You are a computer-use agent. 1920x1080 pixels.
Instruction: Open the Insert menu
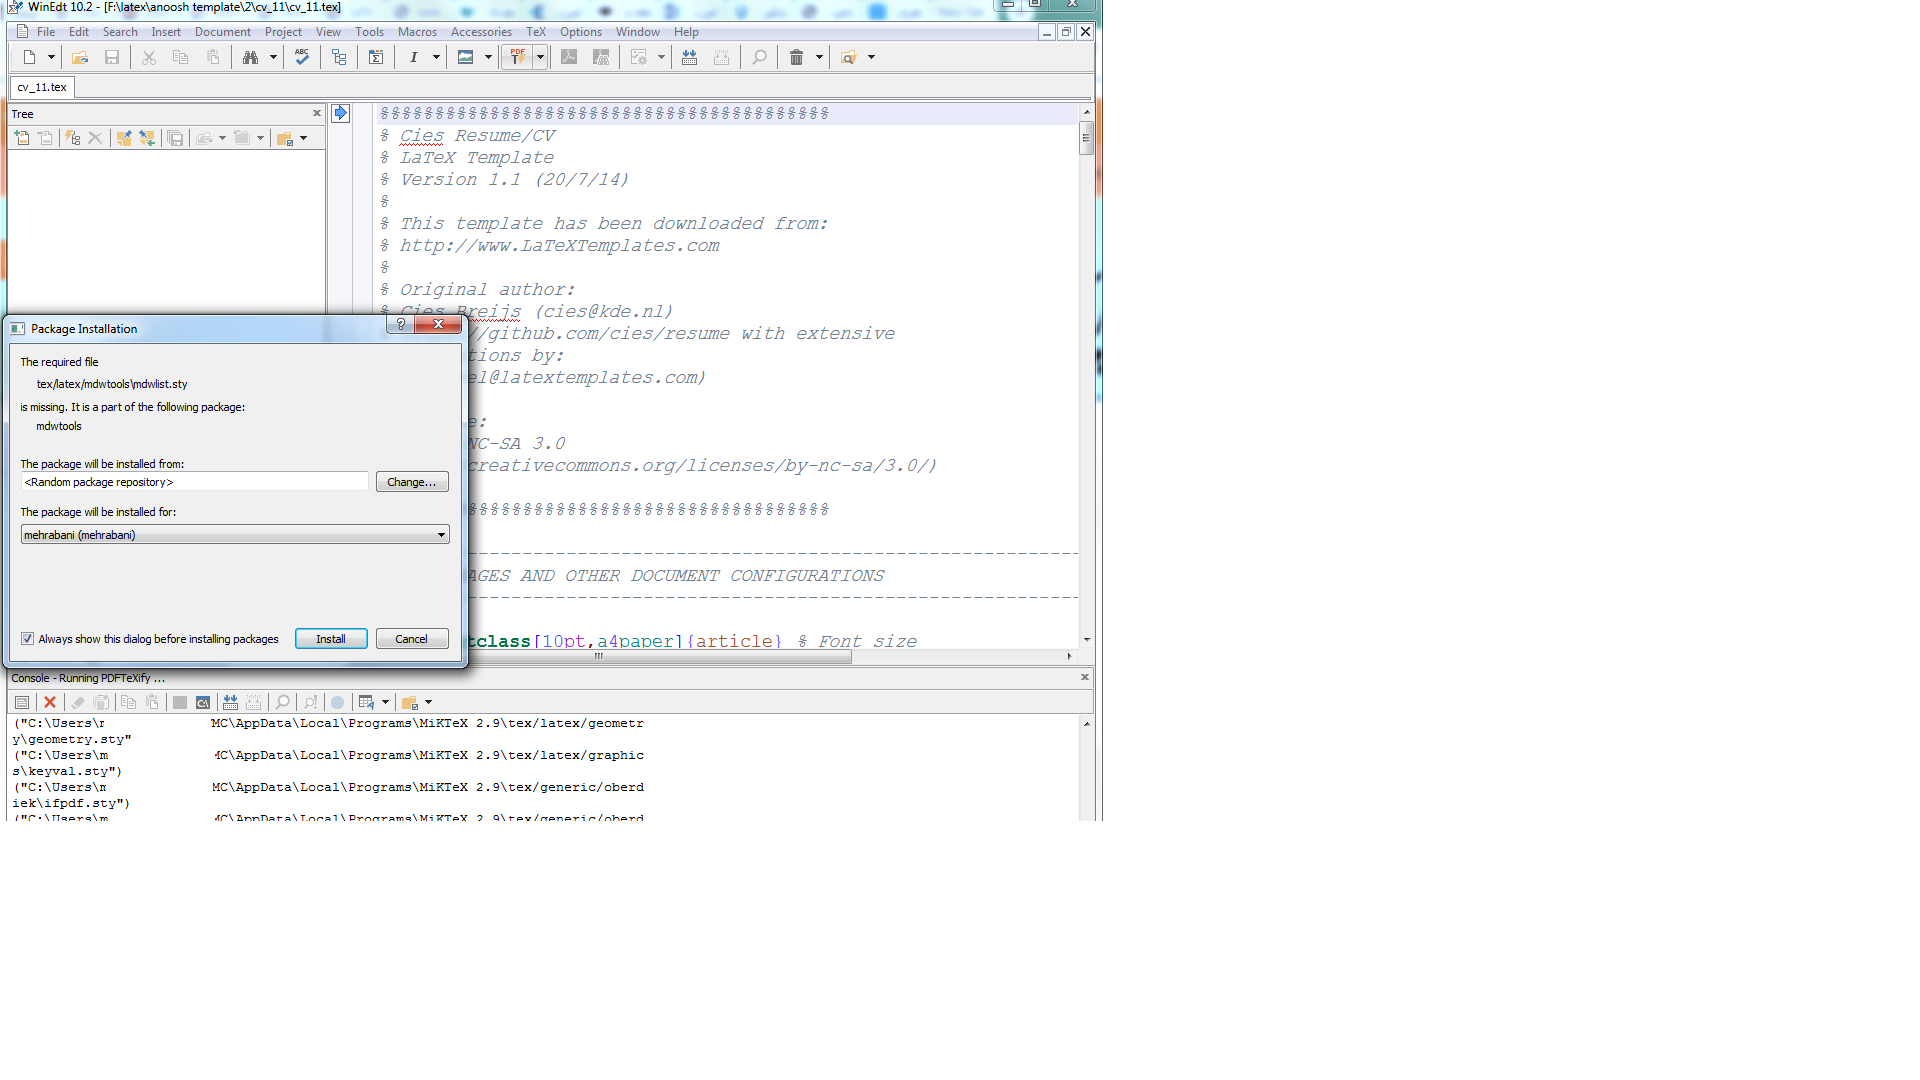[x=166, y=32]
